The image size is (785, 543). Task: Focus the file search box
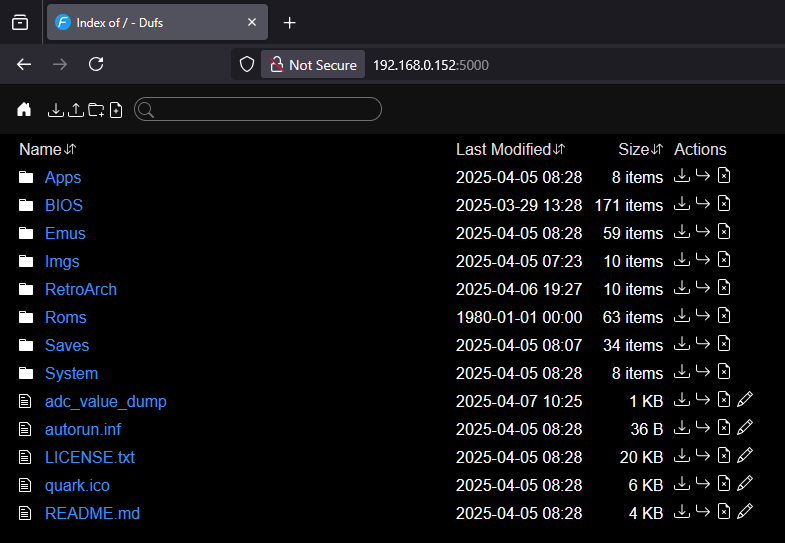coord(265,109)
